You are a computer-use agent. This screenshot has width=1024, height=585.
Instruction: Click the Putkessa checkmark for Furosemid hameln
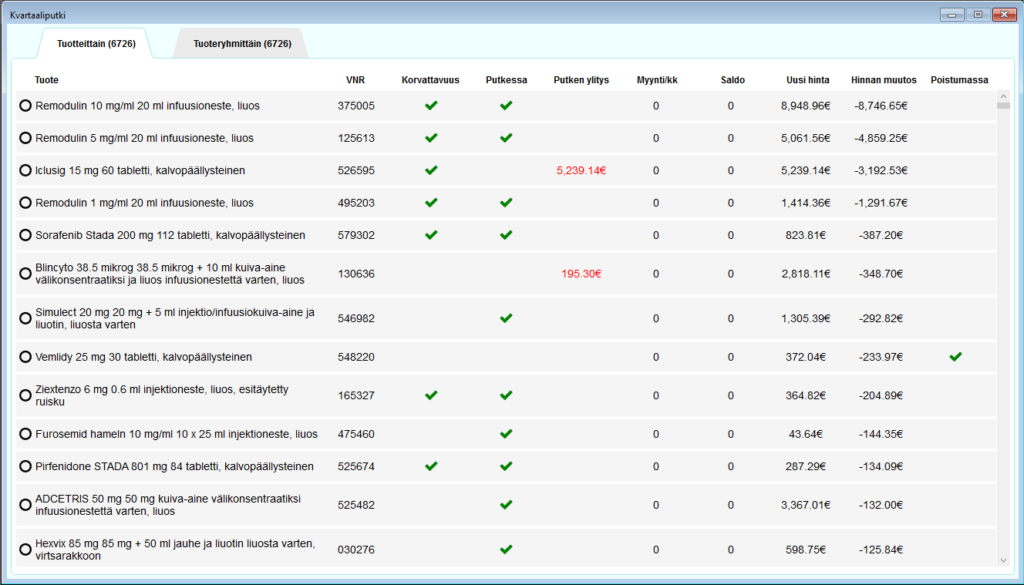(506, 434)
